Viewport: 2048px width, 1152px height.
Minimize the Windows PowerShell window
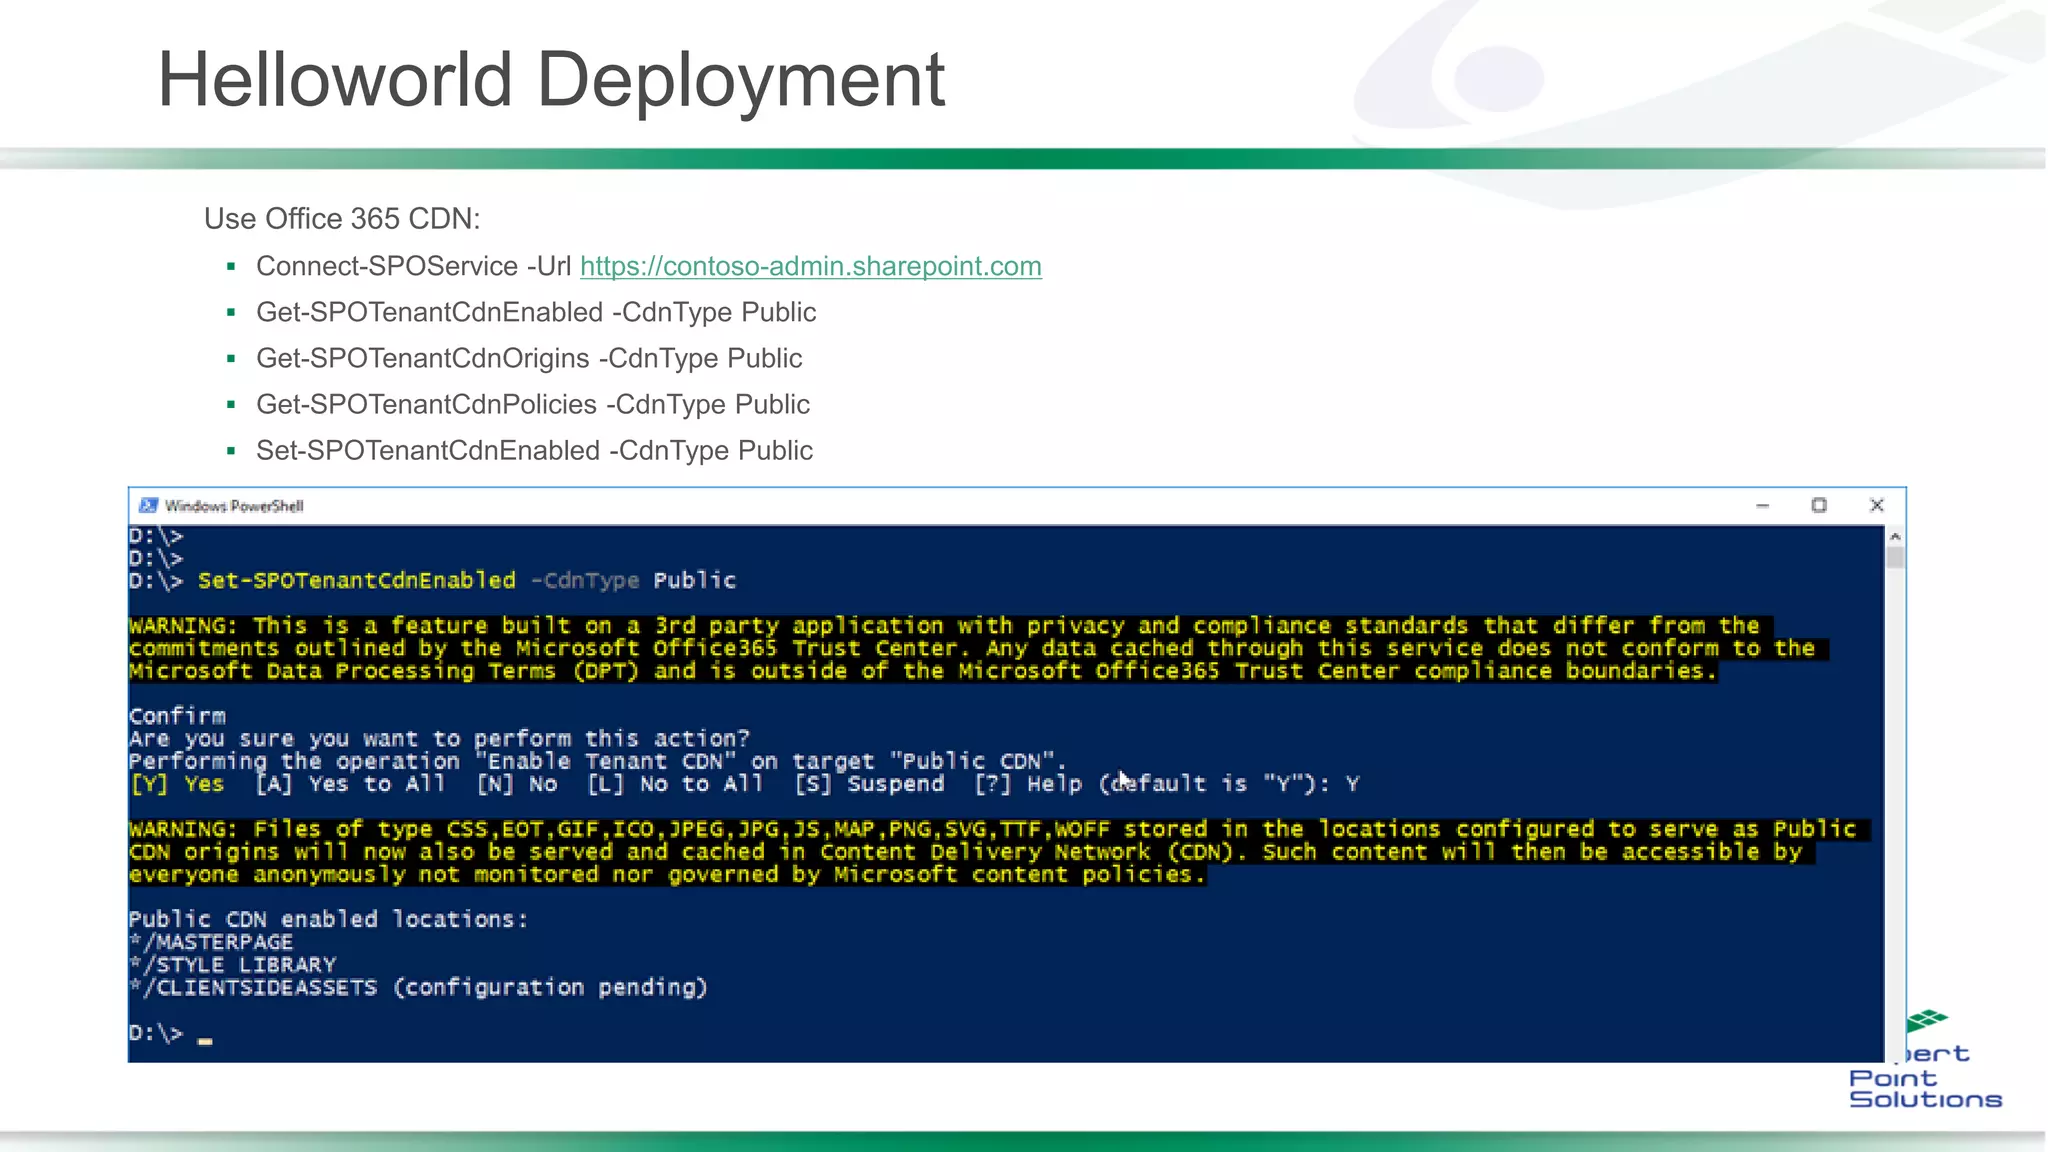click(x=1762, y=506)
